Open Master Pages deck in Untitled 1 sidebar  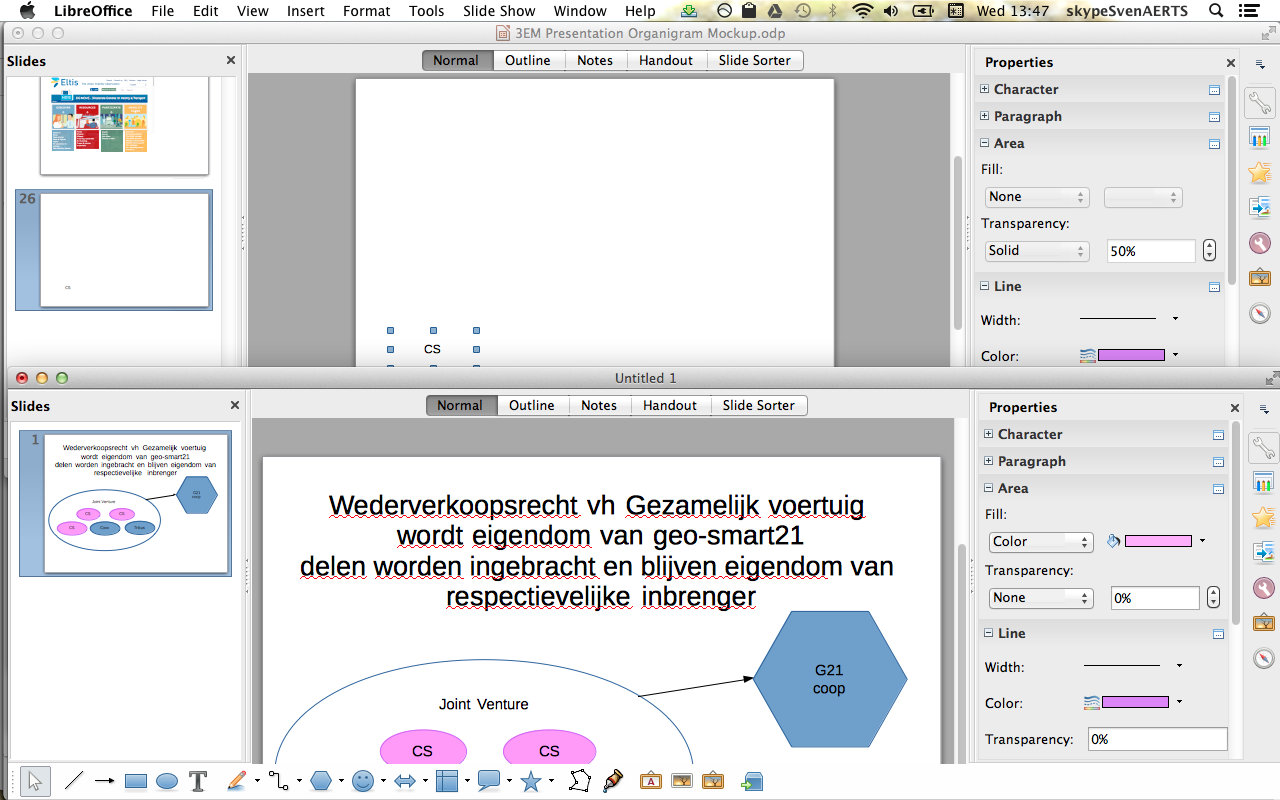click(x=1263, y=483)
